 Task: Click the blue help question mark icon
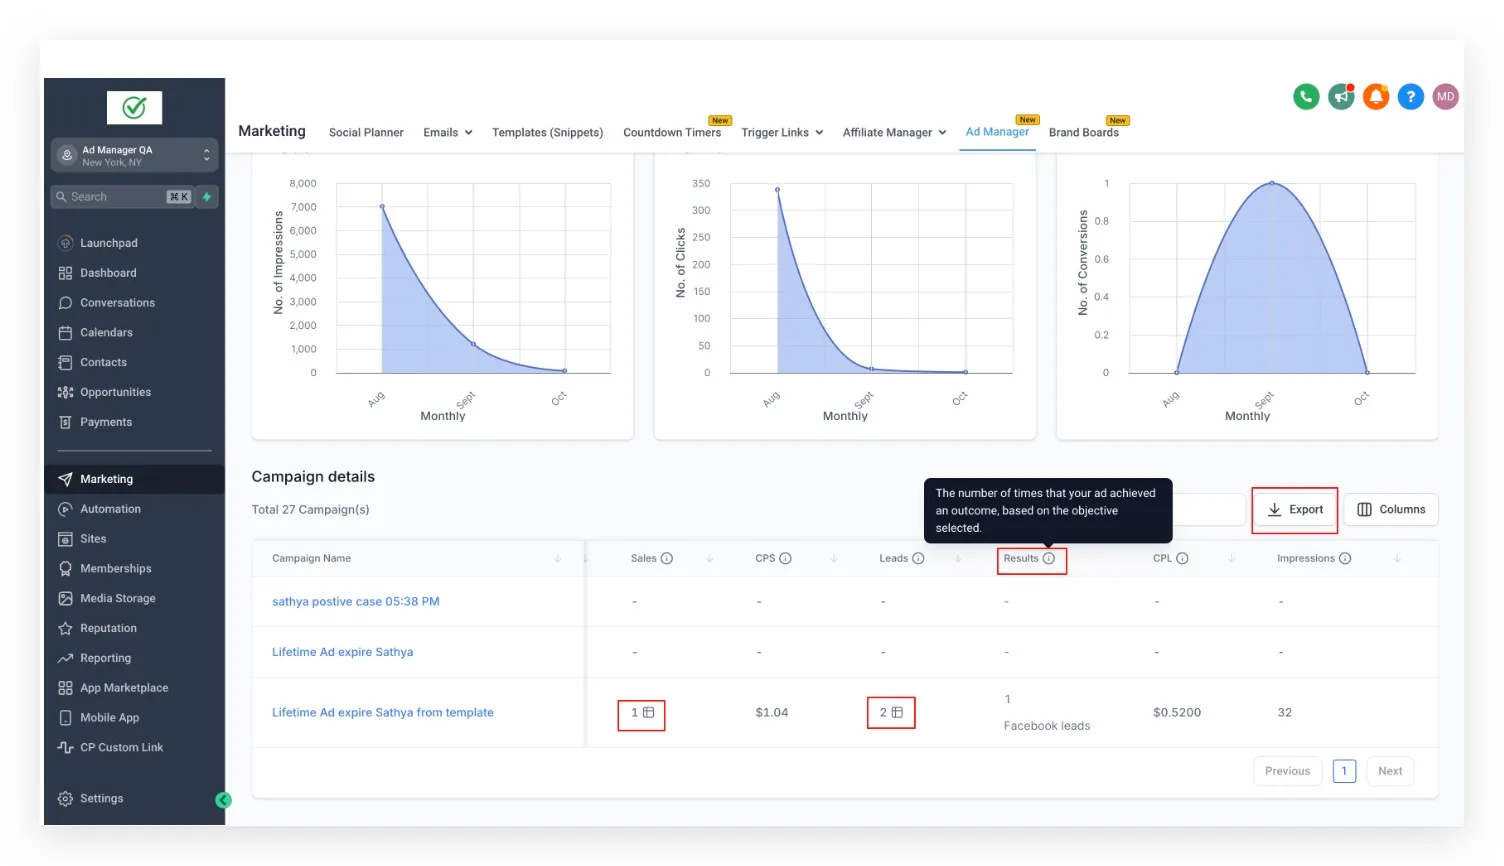tap(1410, 97)
